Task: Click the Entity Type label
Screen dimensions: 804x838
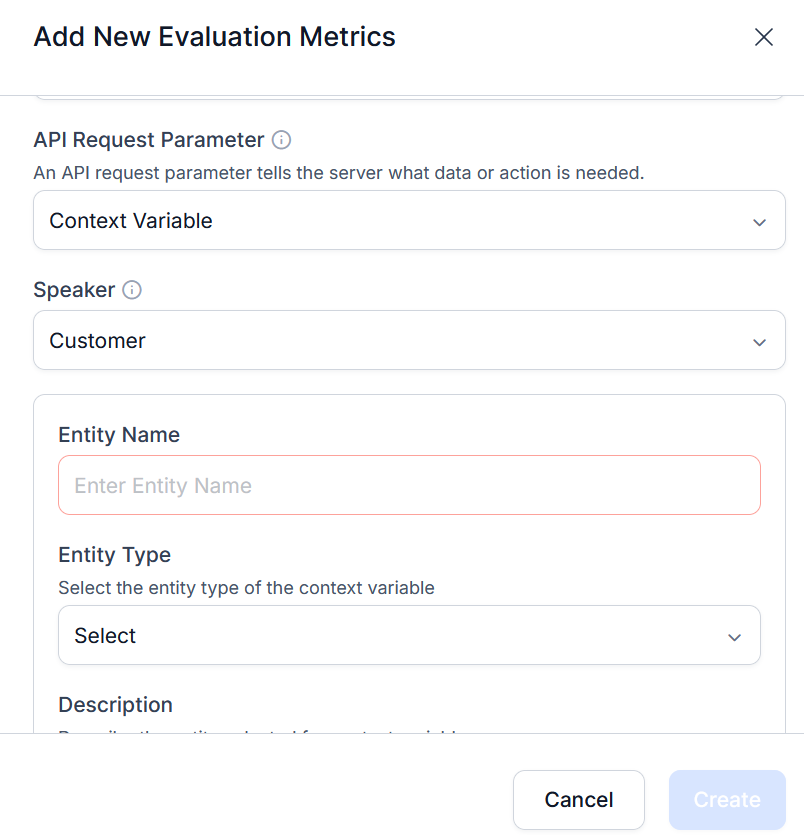Action: click(114, 555)
